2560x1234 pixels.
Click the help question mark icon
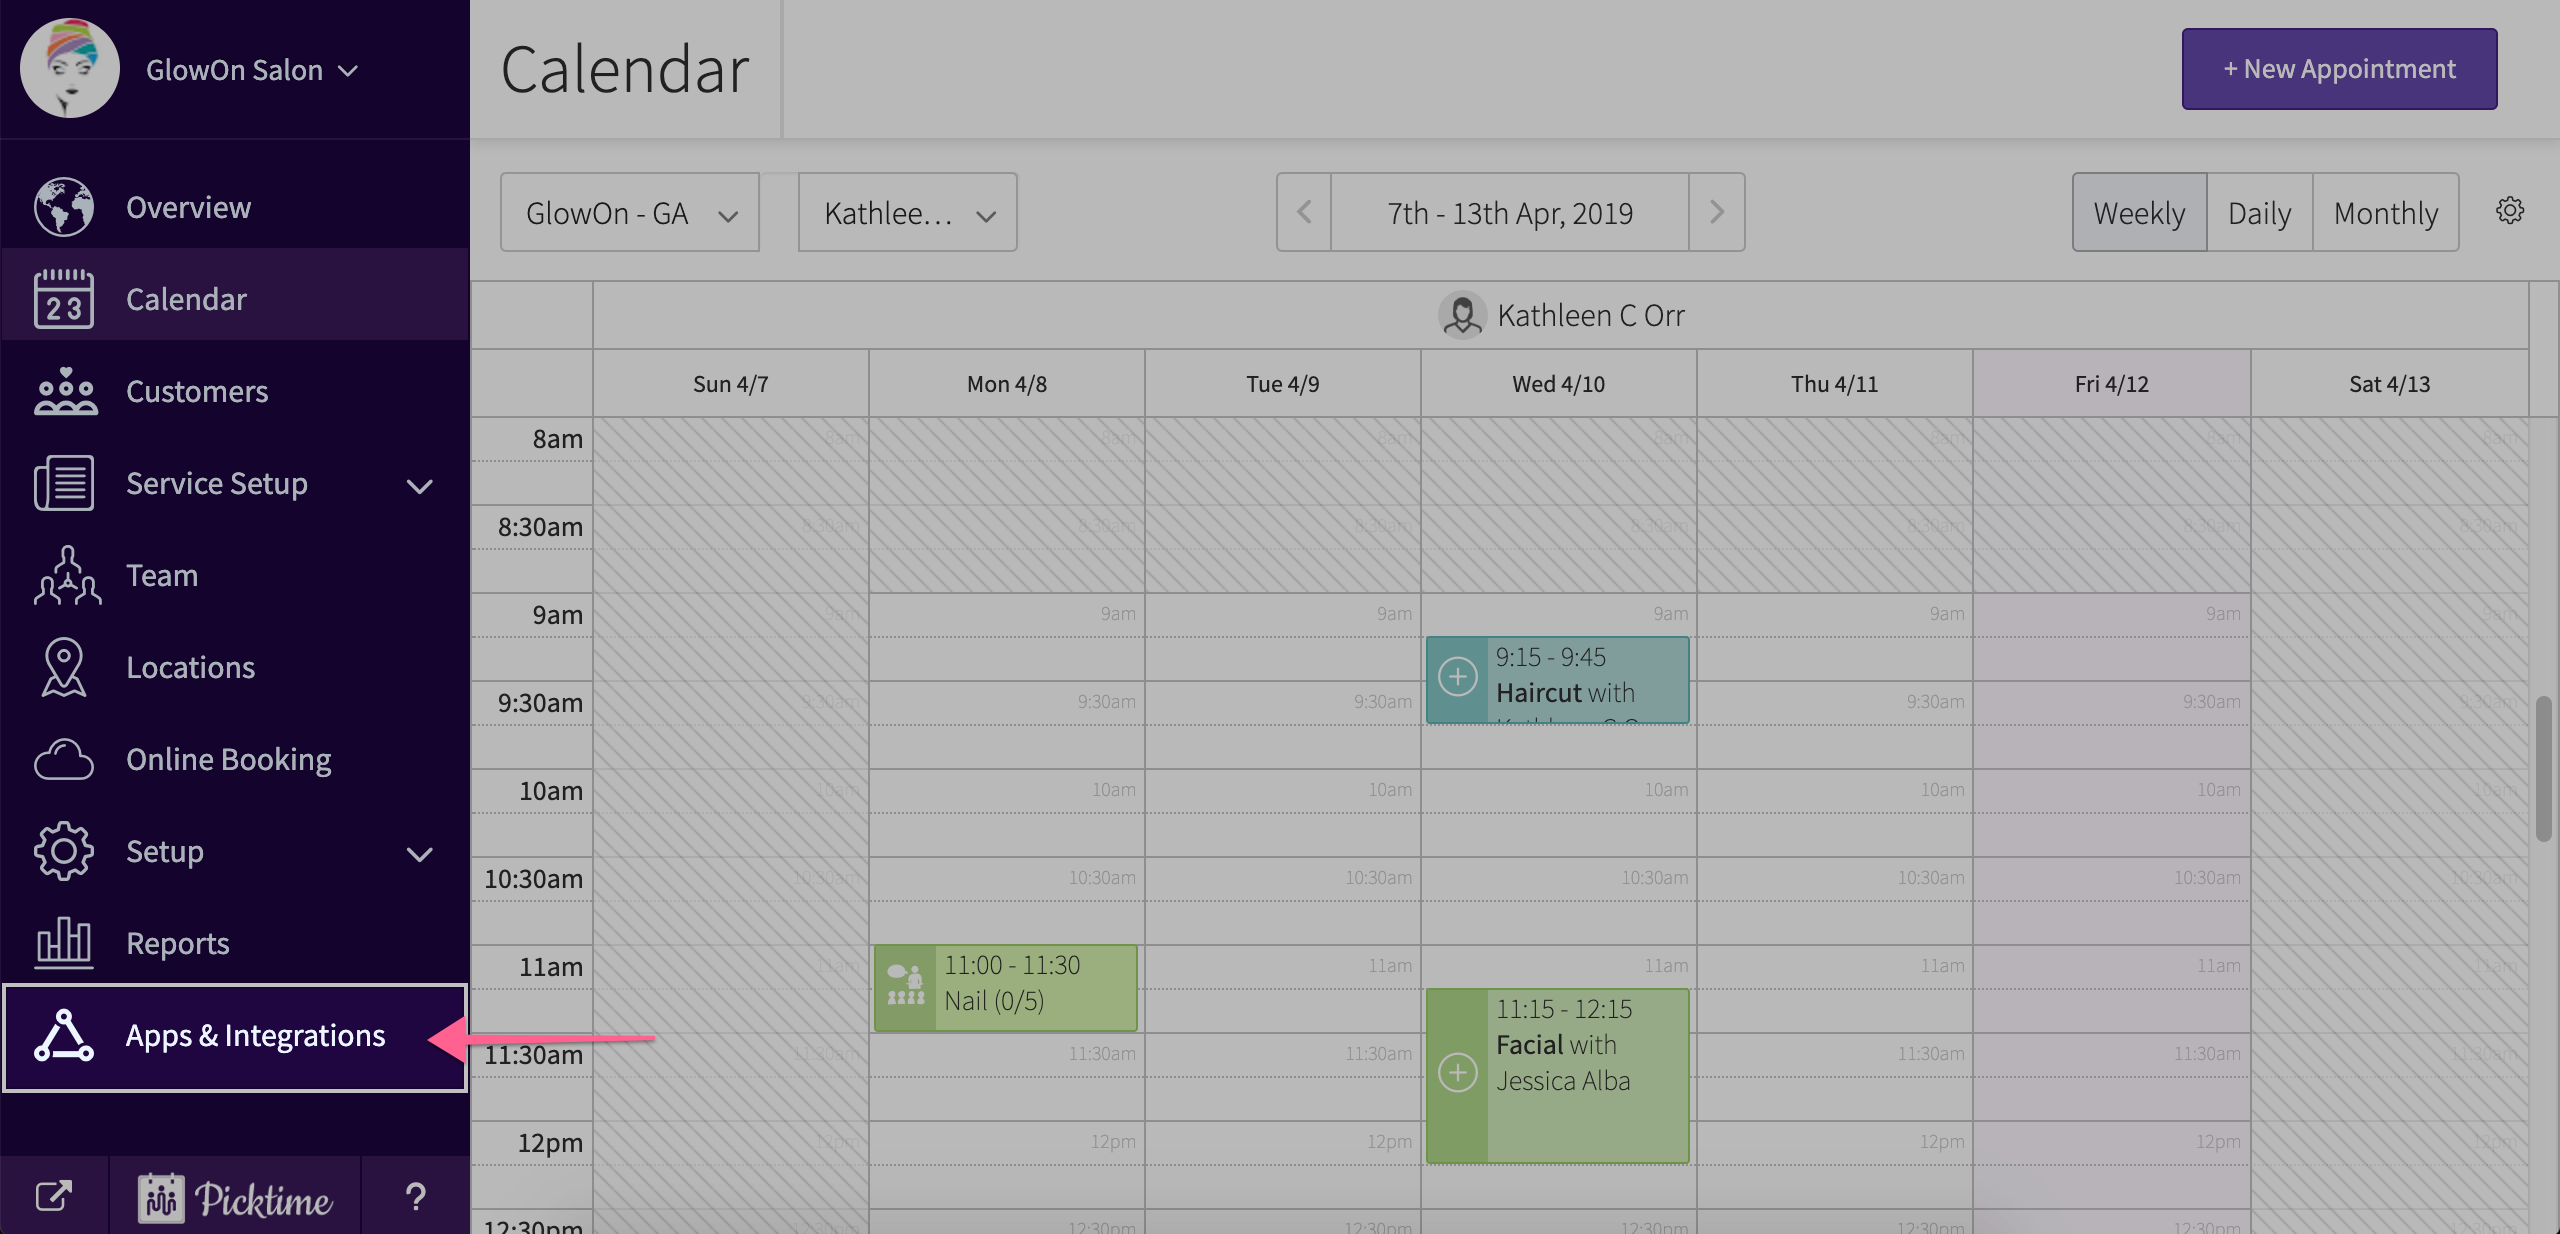[415, 1197]
